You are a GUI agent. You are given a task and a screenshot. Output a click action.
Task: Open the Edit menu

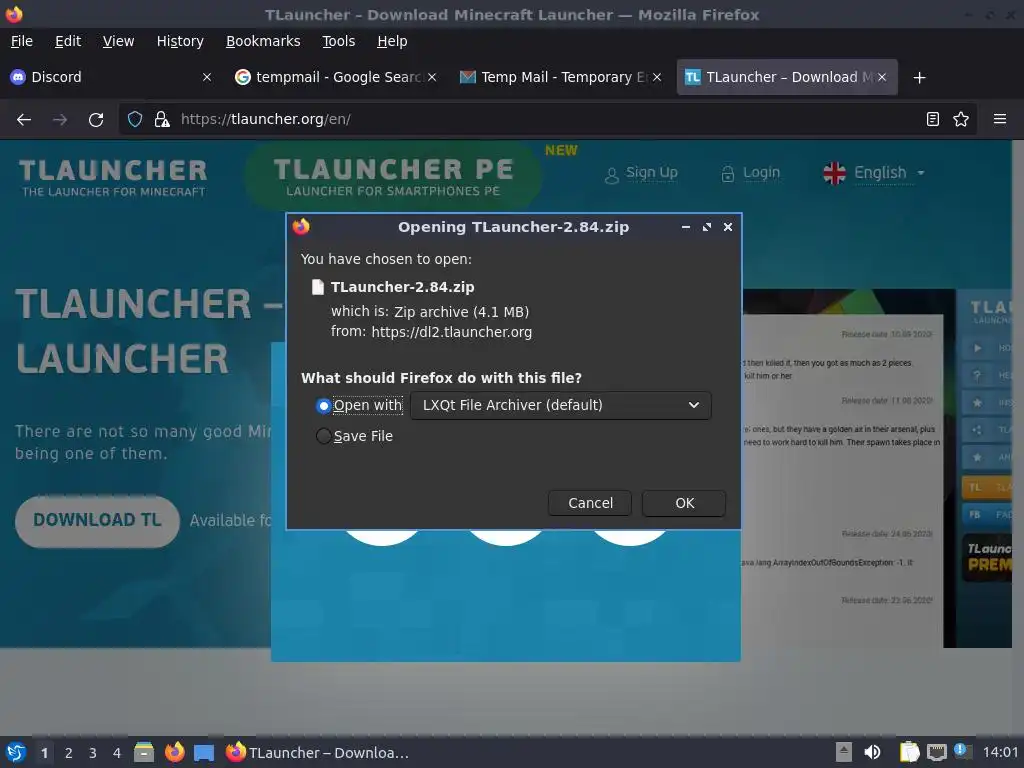coord(68,41)
